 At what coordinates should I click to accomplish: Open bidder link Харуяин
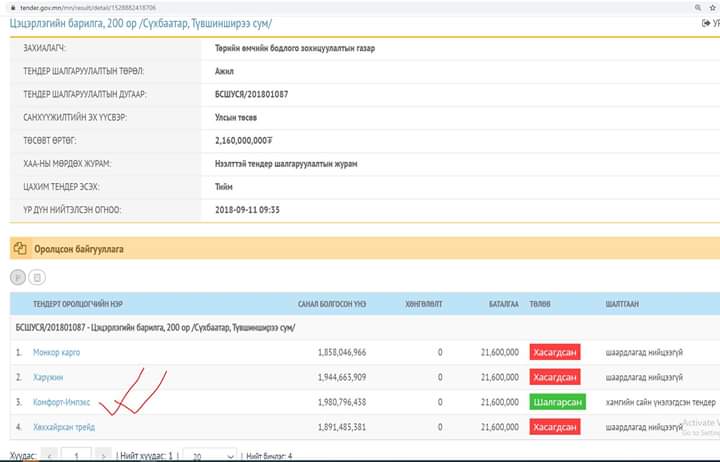pyautogui.click(x=48, y=377)
